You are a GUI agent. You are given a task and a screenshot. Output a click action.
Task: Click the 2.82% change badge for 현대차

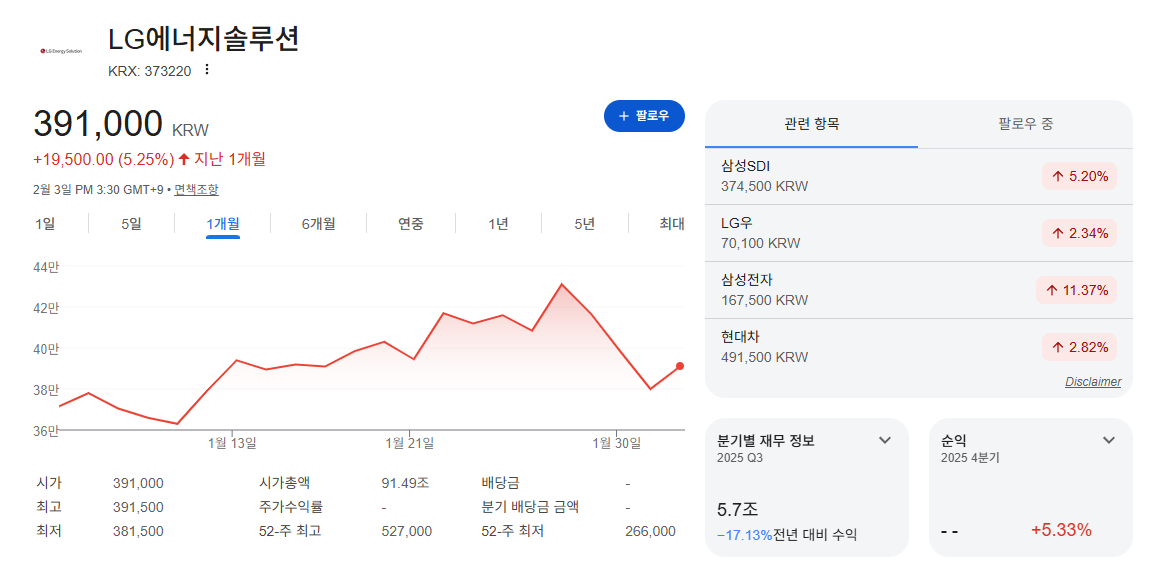click(x=1079, y=348)
